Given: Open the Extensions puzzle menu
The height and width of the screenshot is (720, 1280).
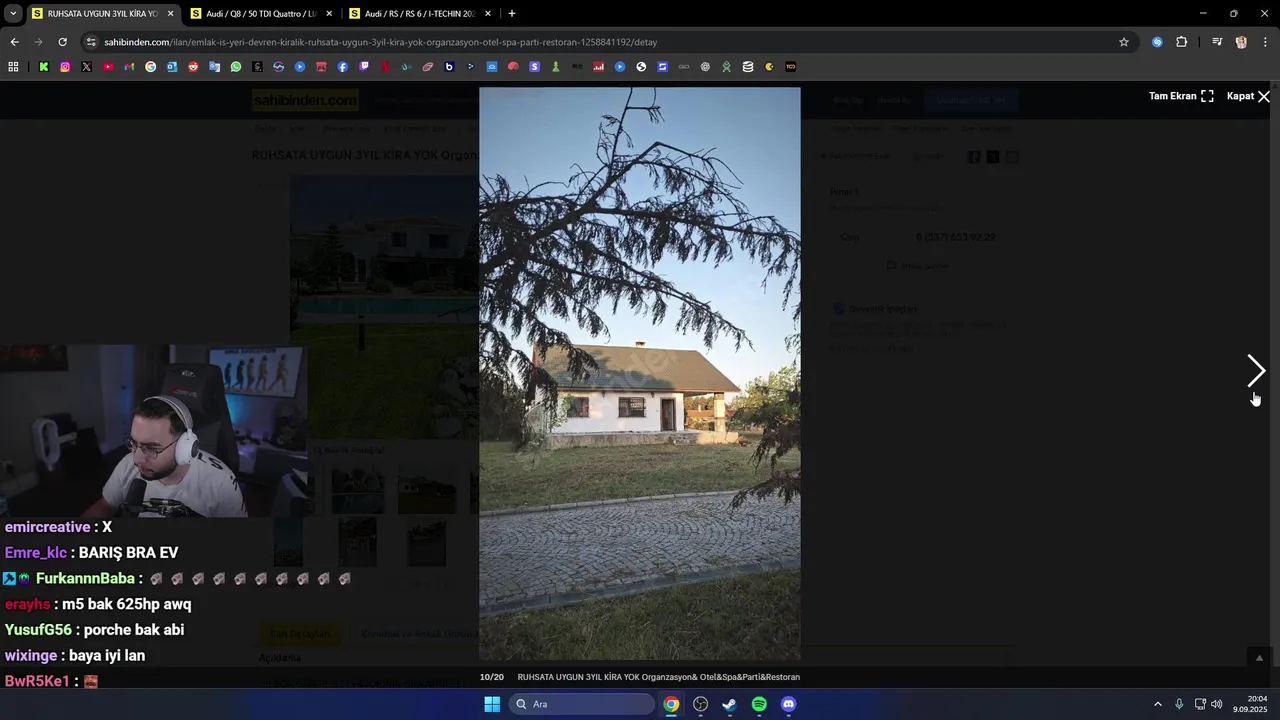Looking at the screenshot, I should [1182, 42].
